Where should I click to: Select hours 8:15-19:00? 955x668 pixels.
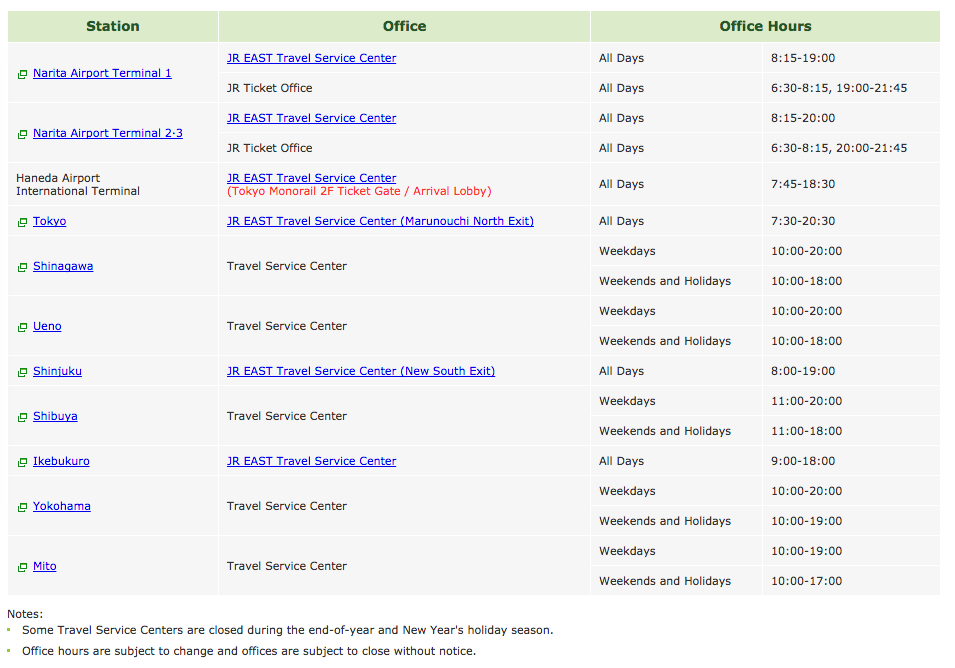point(803,58)
